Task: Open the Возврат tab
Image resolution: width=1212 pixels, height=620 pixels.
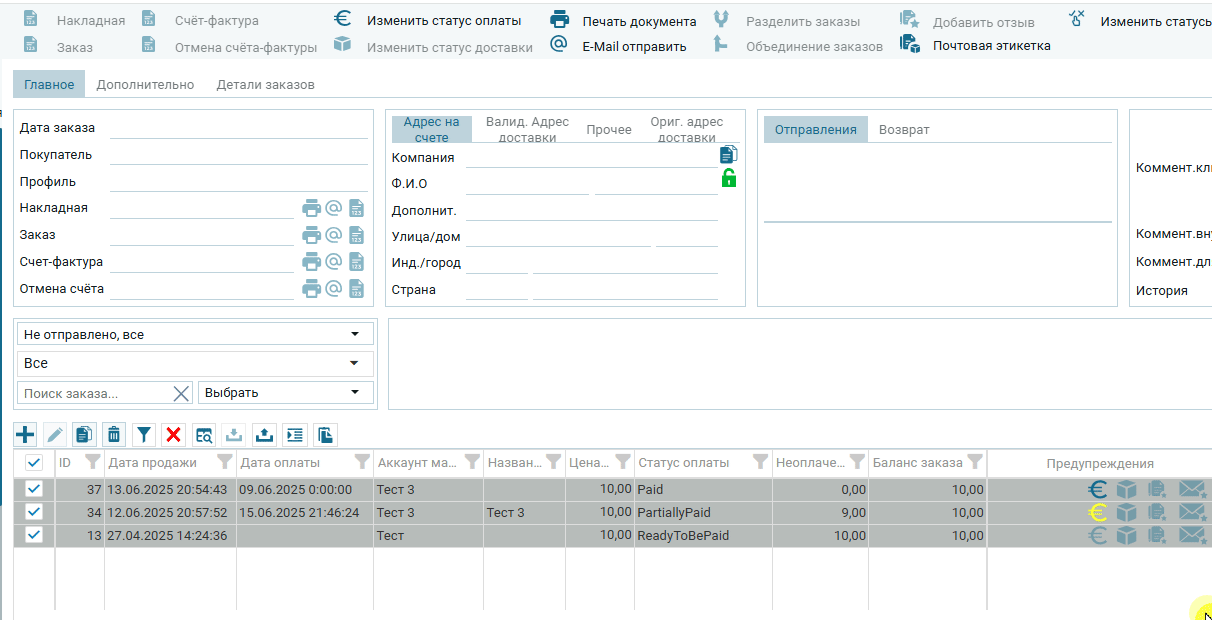Action: click(x=904, y=129)
